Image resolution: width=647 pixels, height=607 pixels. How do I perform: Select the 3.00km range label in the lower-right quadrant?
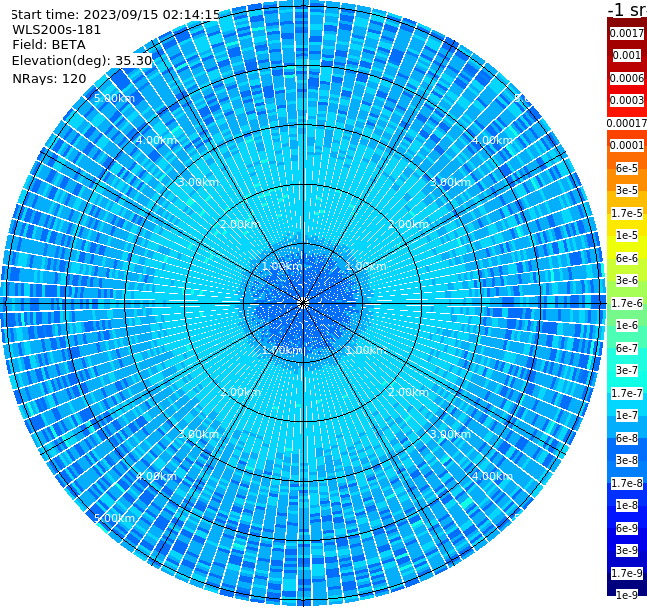coord(450,434)
